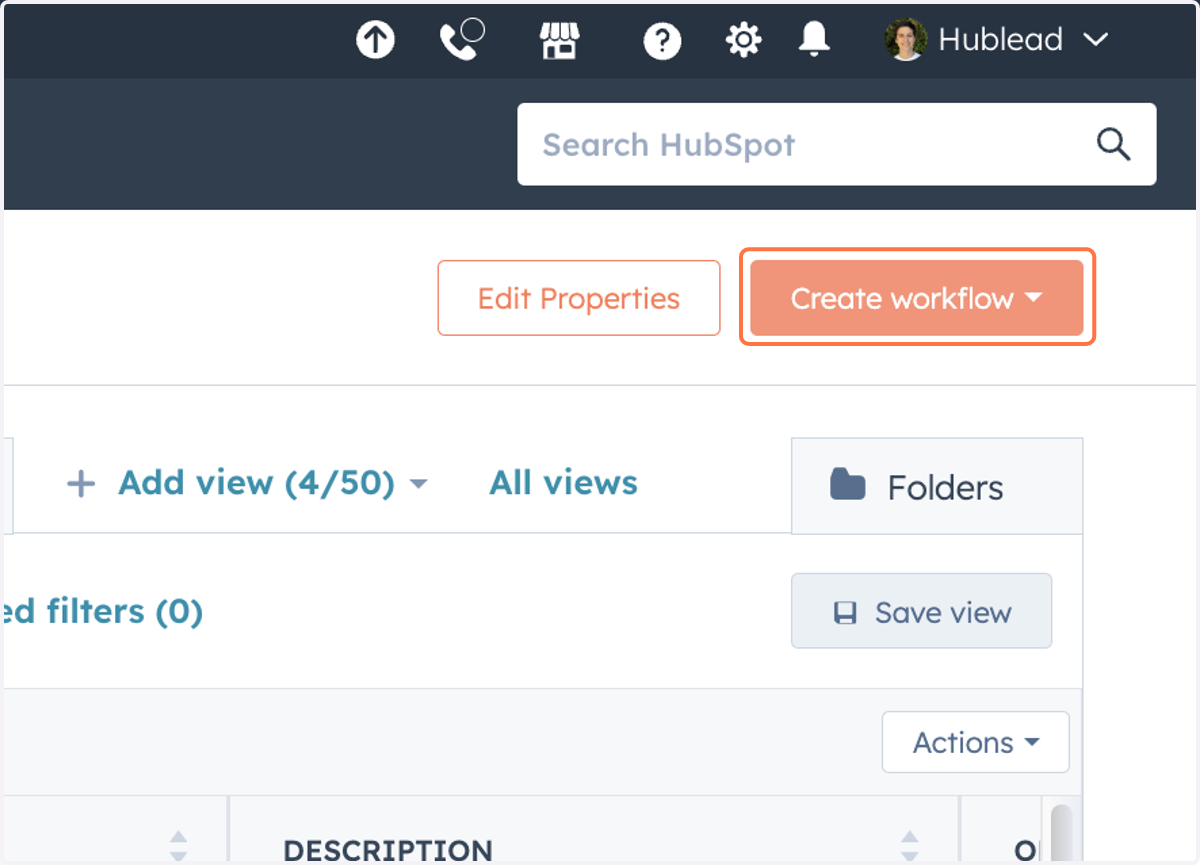Screen dimensions: 1200x865
Task: Click the Save view button
Action: click(x=921, y=611)
